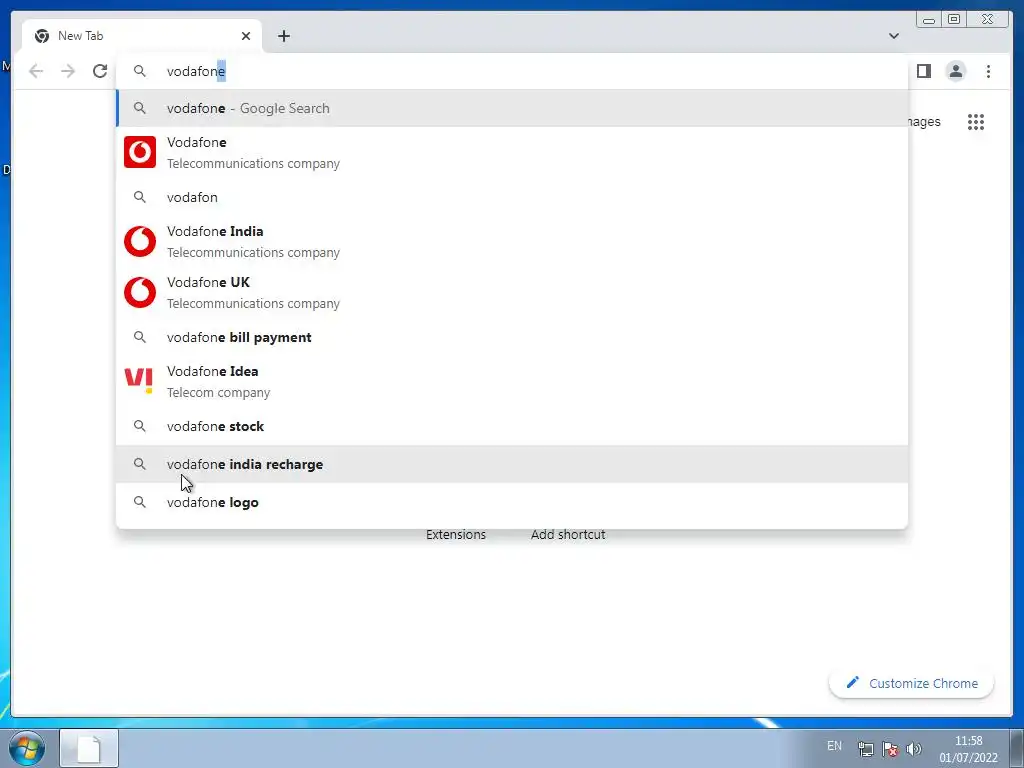The image size is (1024, 768).
Task: Click search magnifier beside 'vodafone stock'
Action: coord(140,426)
